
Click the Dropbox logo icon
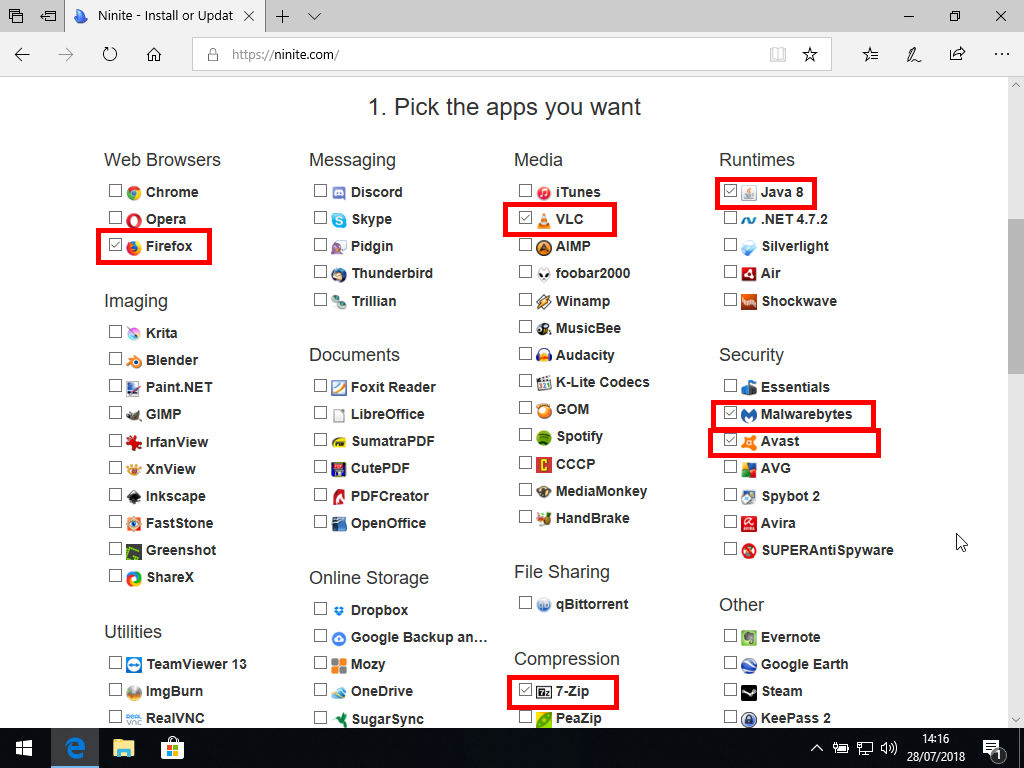pos(339,611)
